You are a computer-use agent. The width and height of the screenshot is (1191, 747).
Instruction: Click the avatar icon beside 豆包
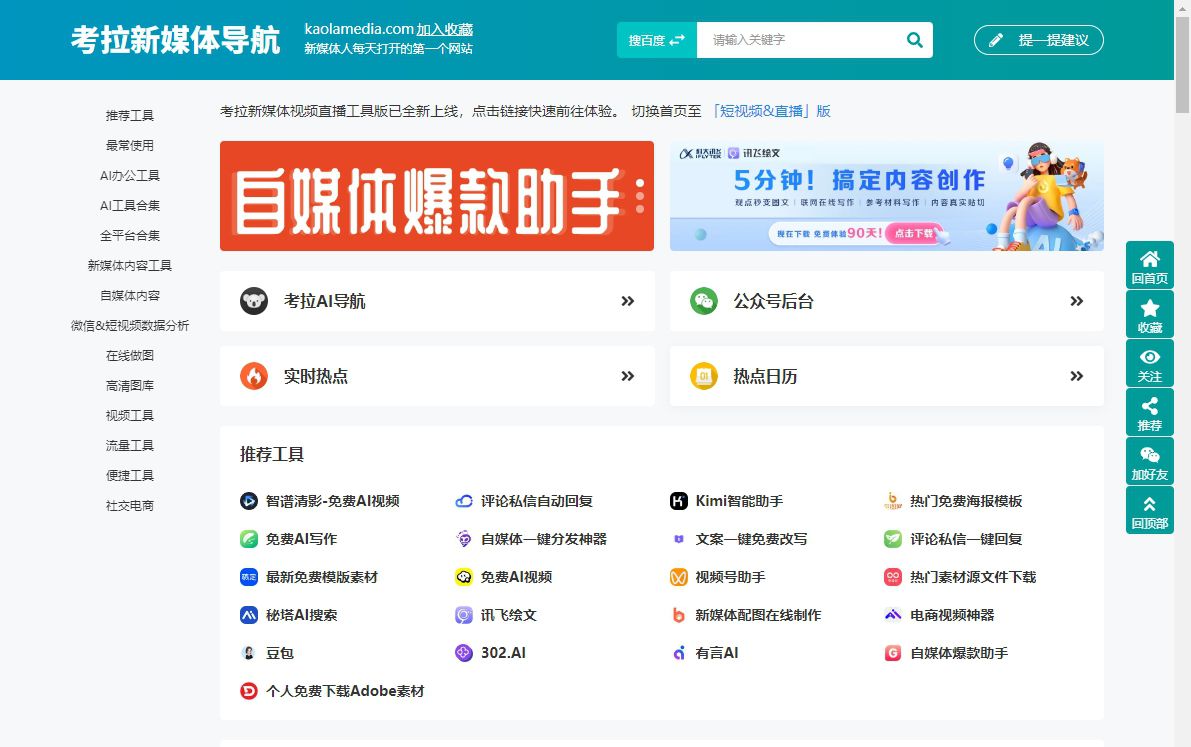point(249,653)
